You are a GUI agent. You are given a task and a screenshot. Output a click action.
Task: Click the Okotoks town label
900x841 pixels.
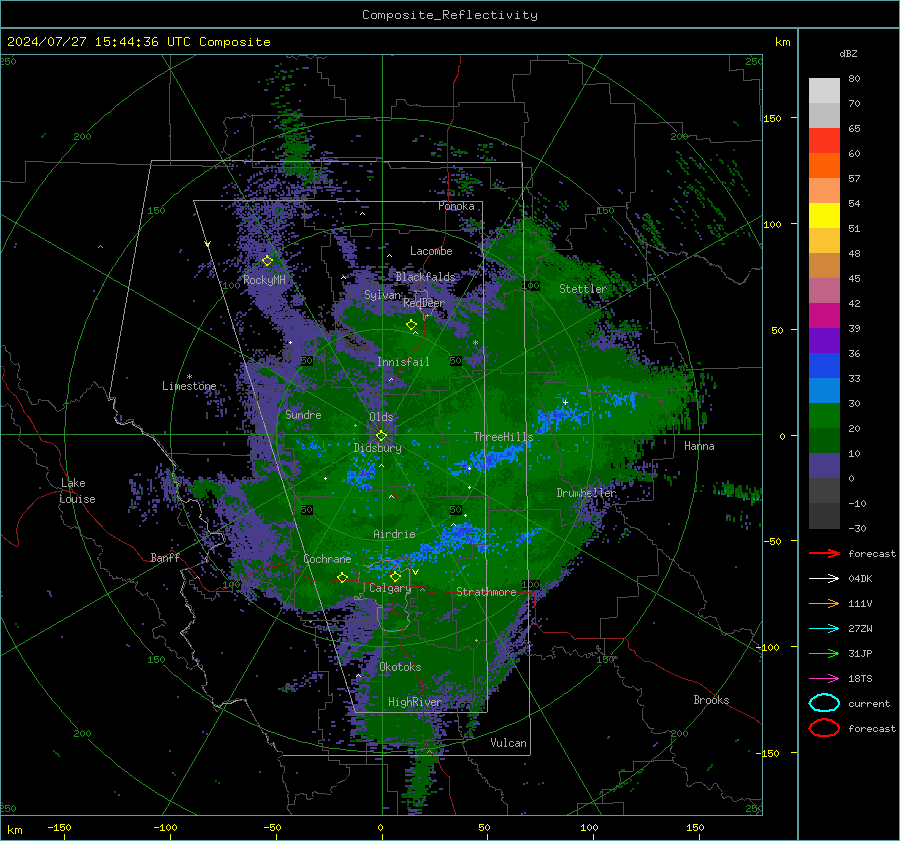coord(400,667)
